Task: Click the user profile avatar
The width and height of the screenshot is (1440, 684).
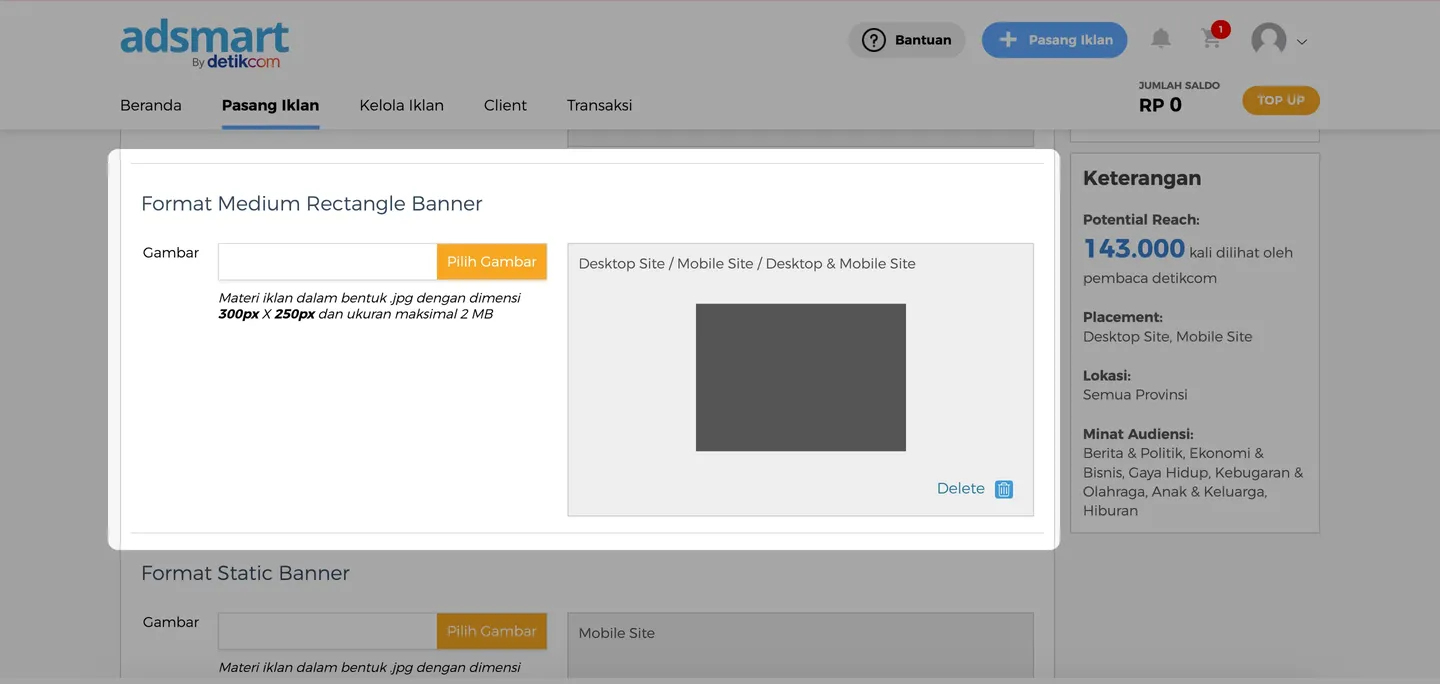Action: point(1268,40)
